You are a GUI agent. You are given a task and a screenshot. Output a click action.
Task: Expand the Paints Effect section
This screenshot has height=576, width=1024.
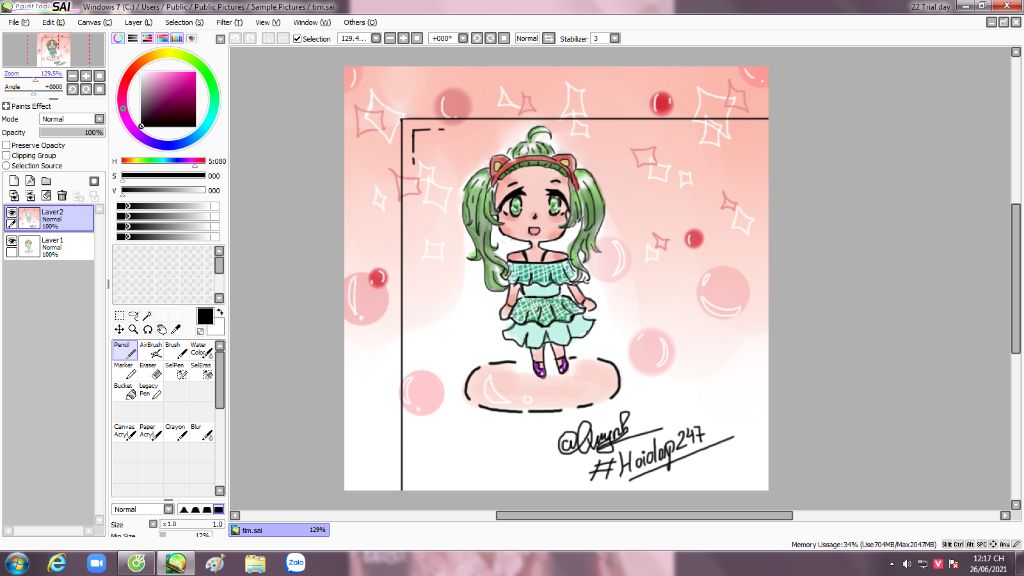pyautogui.click(x=6, y=106)
